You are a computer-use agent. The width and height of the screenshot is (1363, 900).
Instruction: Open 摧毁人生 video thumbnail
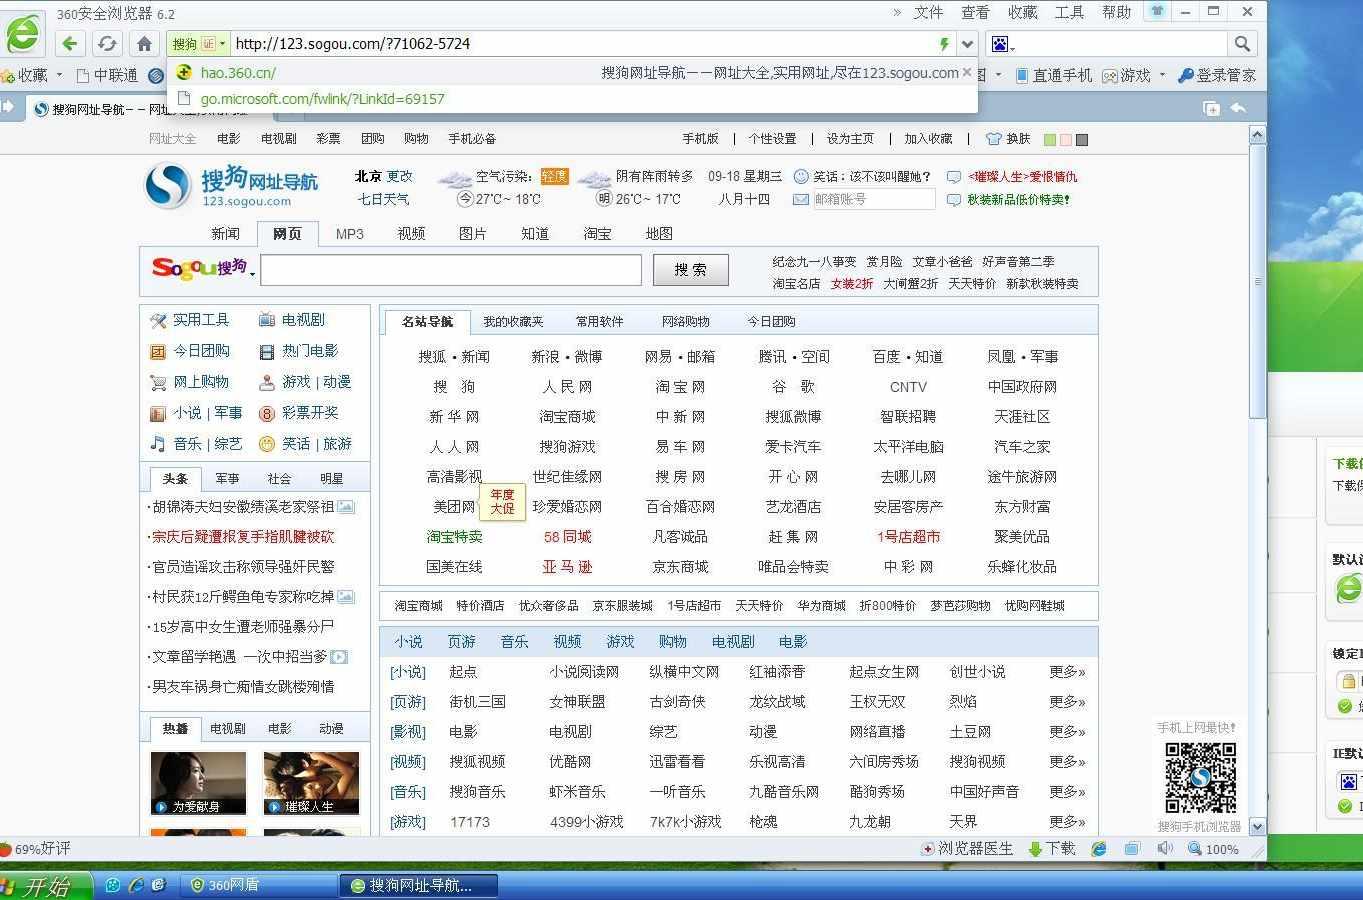[311, 783]
